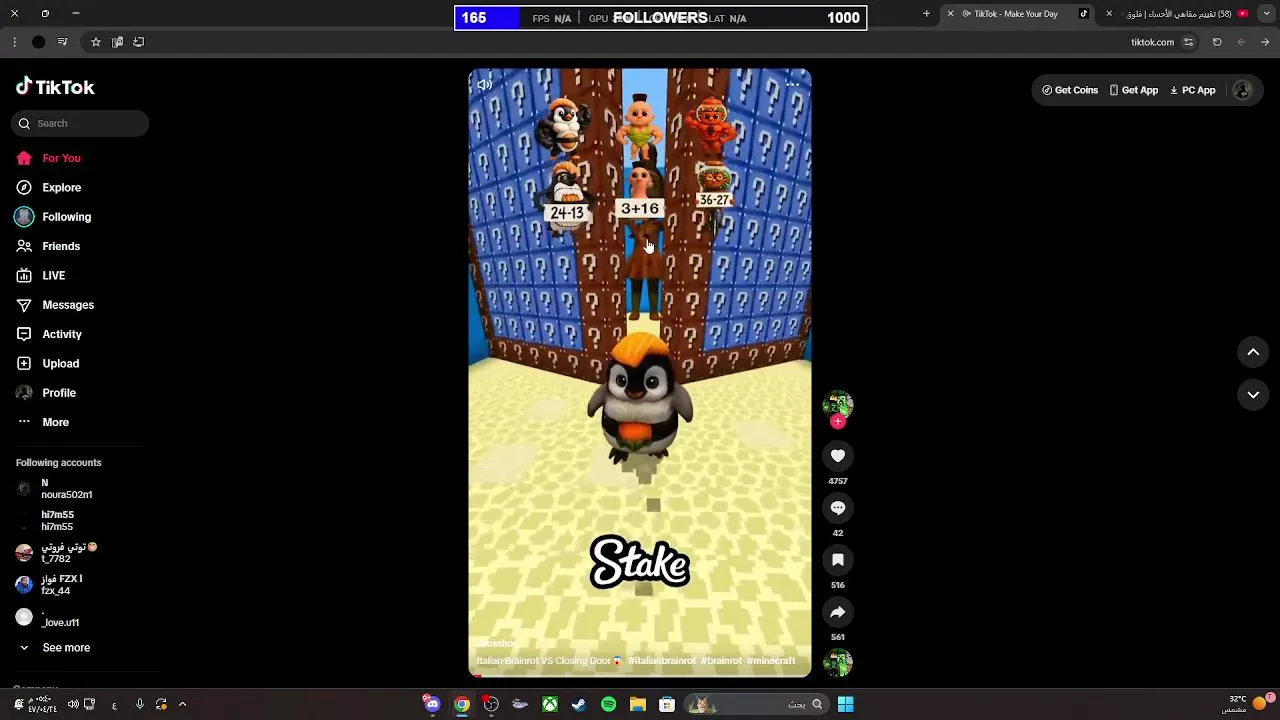Bookmark the video to favorites
1280x720 pixels.
(x=838, y=560)
